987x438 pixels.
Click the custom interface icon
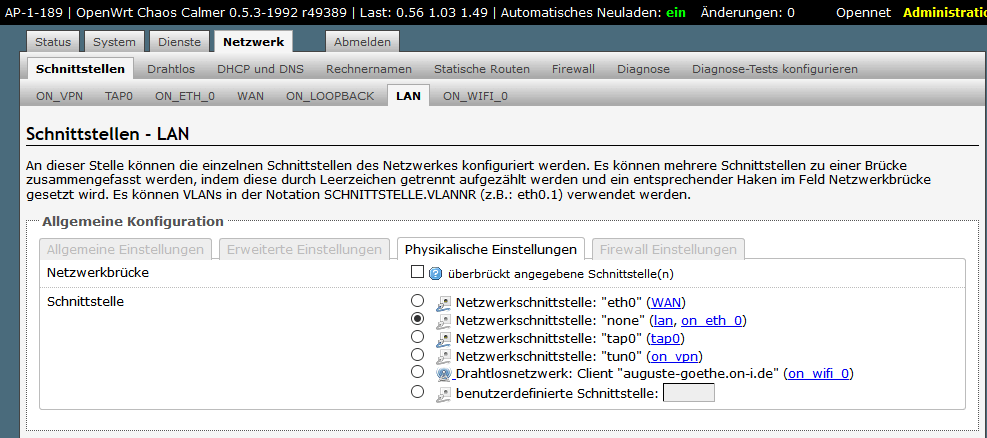click(x=443, y=393)
